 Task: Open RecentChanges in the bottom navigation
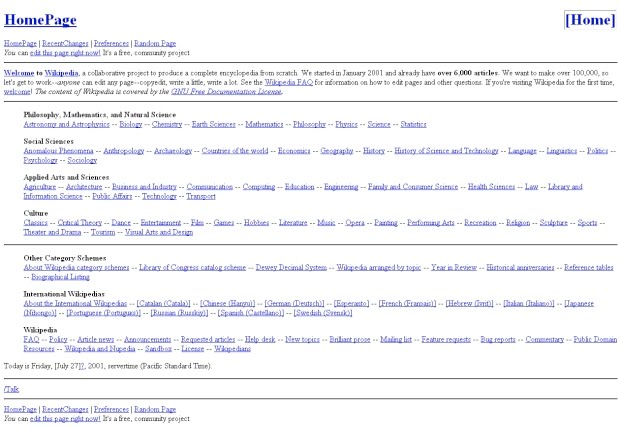point(65,409)
